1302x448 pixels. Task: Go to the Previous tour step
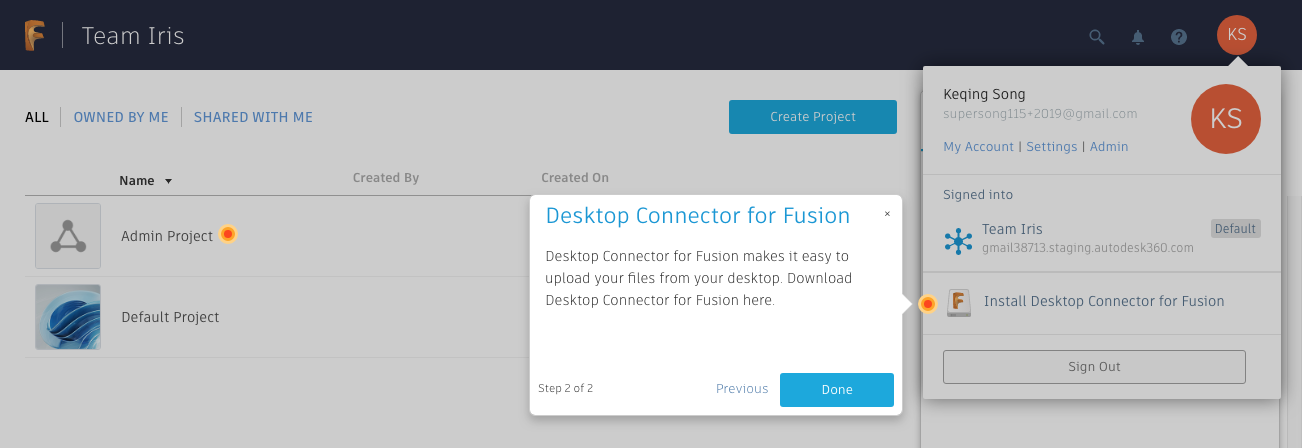point(742,389)
